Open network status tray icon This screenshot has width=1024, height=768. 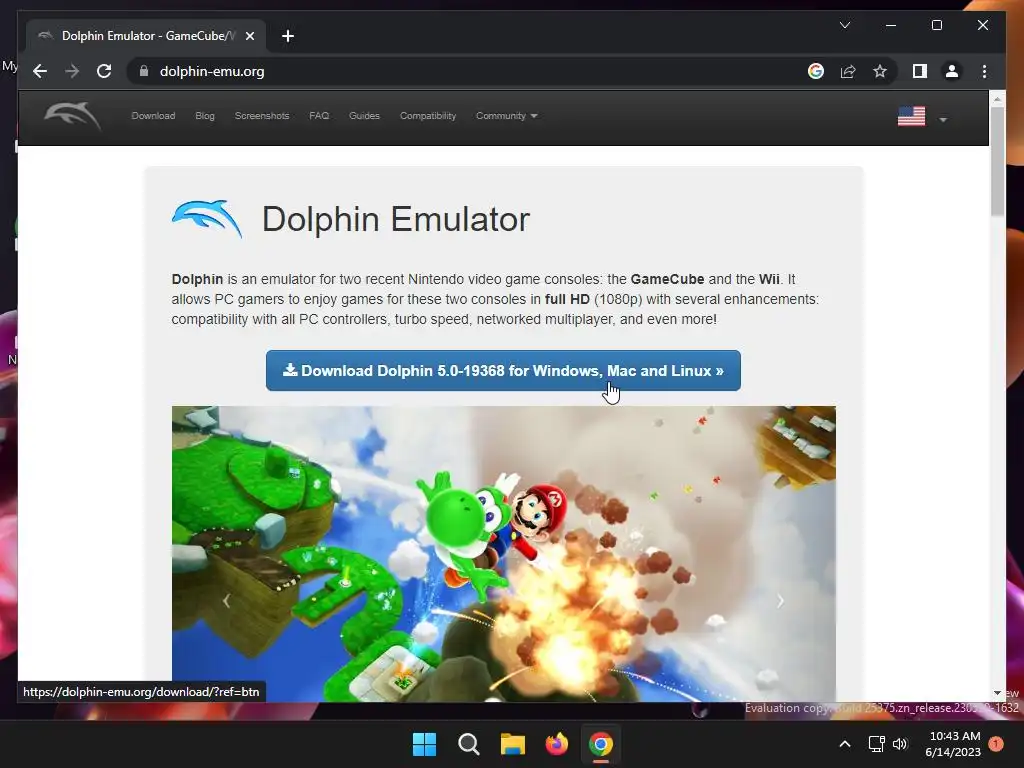[x=876, y=744]
